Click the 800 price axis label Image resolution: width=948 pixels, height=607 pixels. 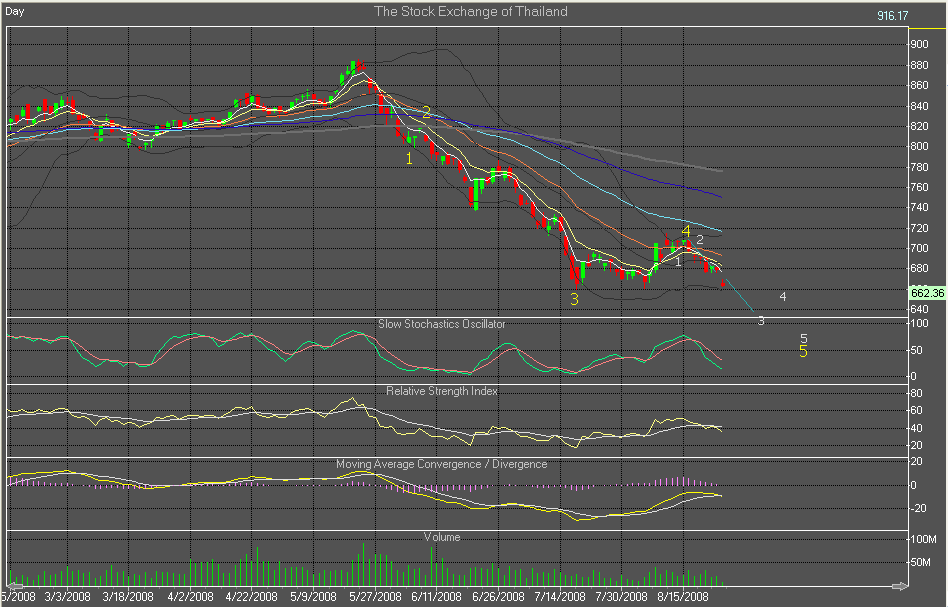pyautogui.click(x=920, y=146)
